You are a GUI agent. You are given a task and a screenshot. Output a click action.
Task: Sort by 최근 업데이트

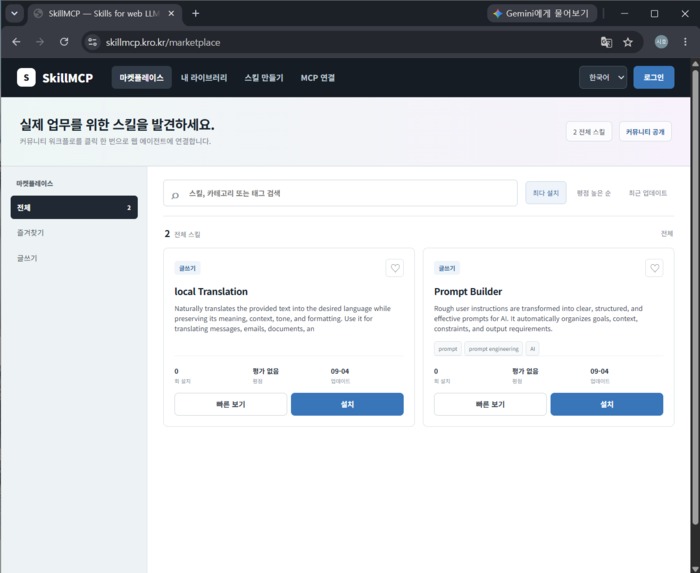tap(648, 193)
